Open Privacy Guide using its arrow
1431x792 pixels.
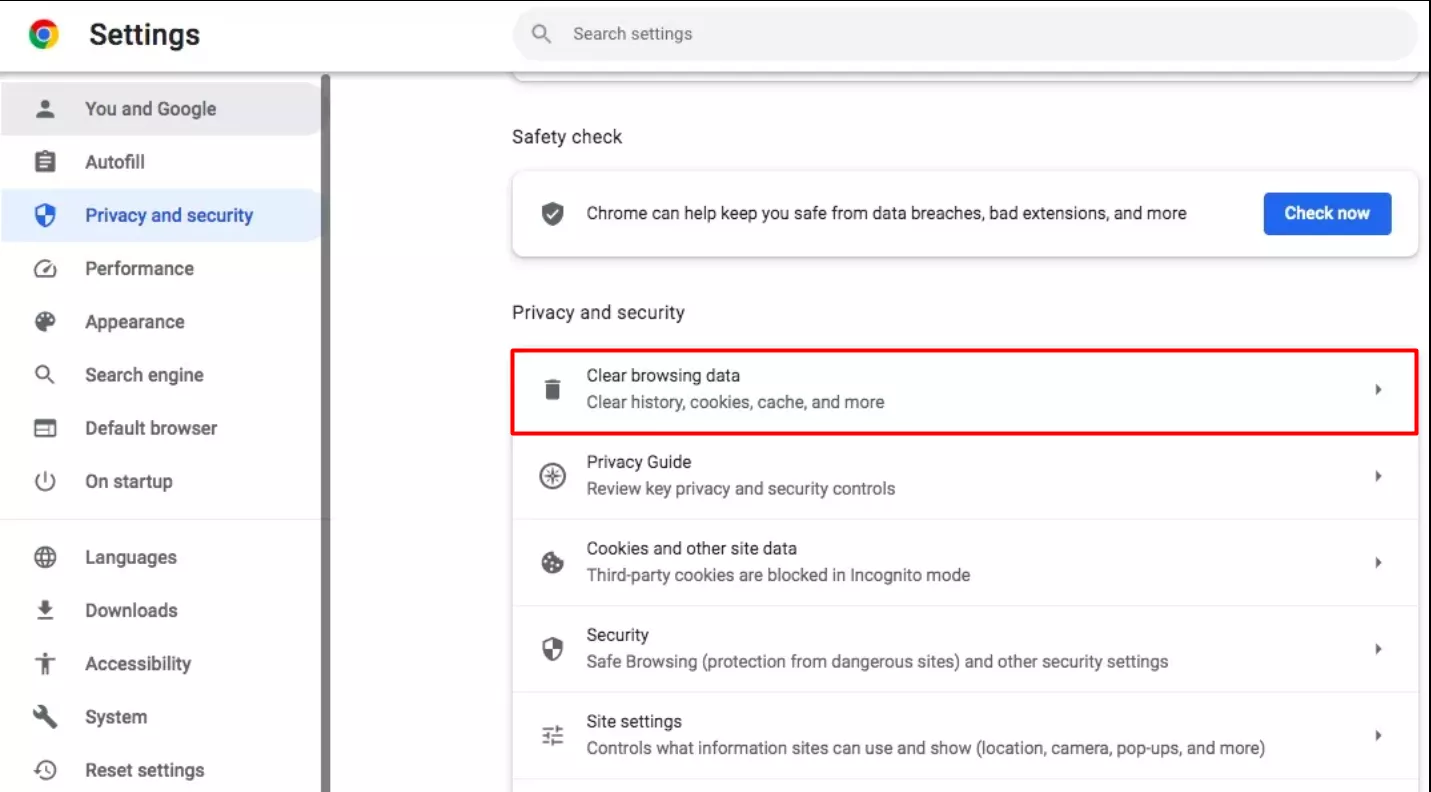pyautogui.click(x=1378, y=476)
